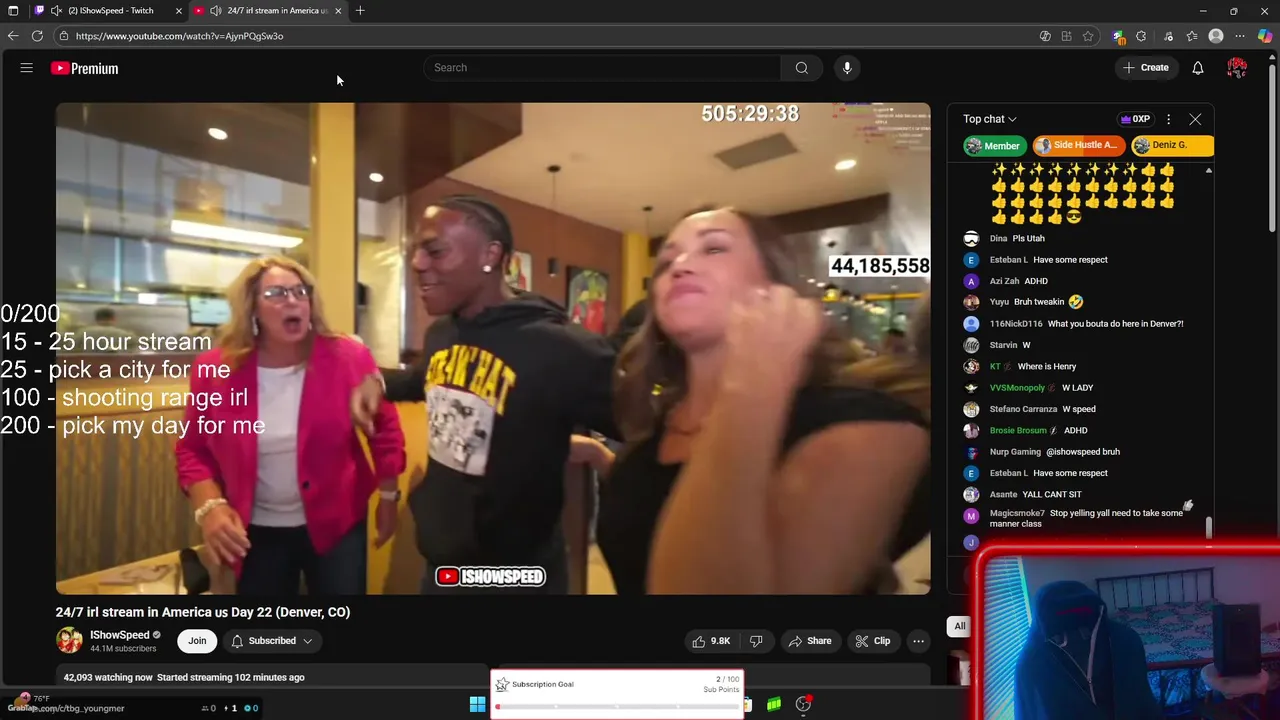Open YouTube notifications bell

pos(1197,68)
